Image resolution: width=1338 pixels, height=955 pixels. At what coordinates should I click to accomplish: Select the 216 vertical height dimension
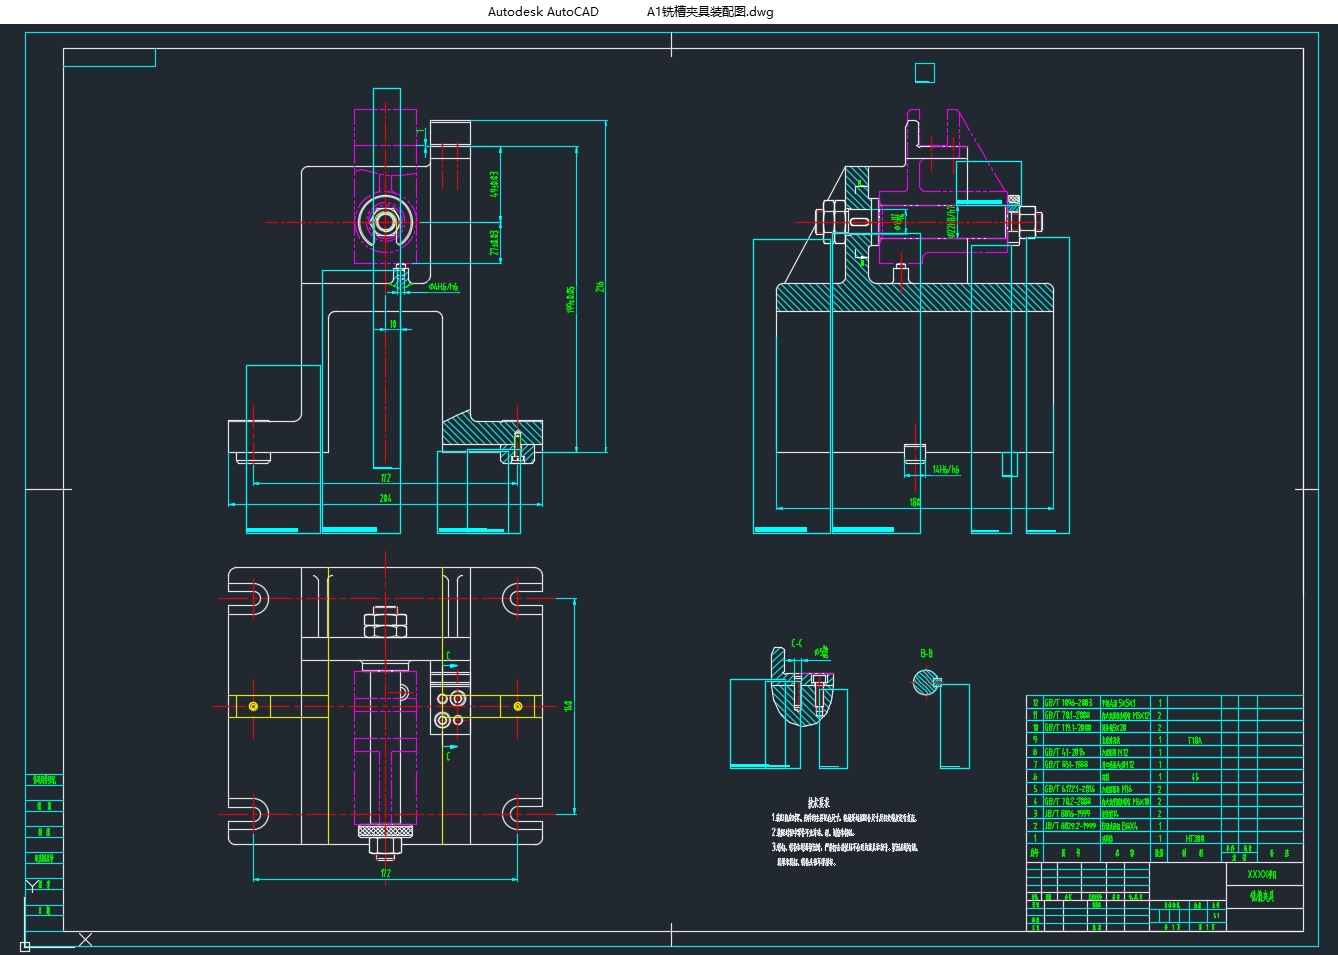coord(601,286)
